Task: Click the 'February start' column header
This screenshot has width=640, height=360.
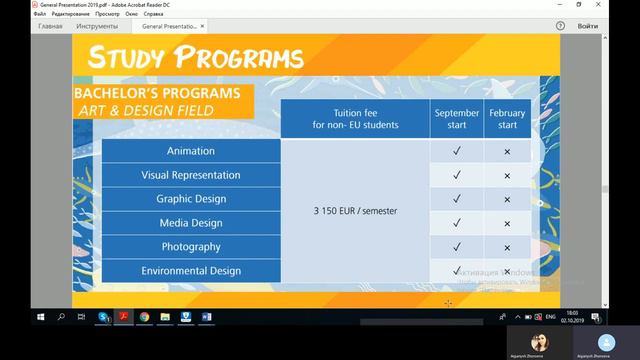Action: pos(507,119)
